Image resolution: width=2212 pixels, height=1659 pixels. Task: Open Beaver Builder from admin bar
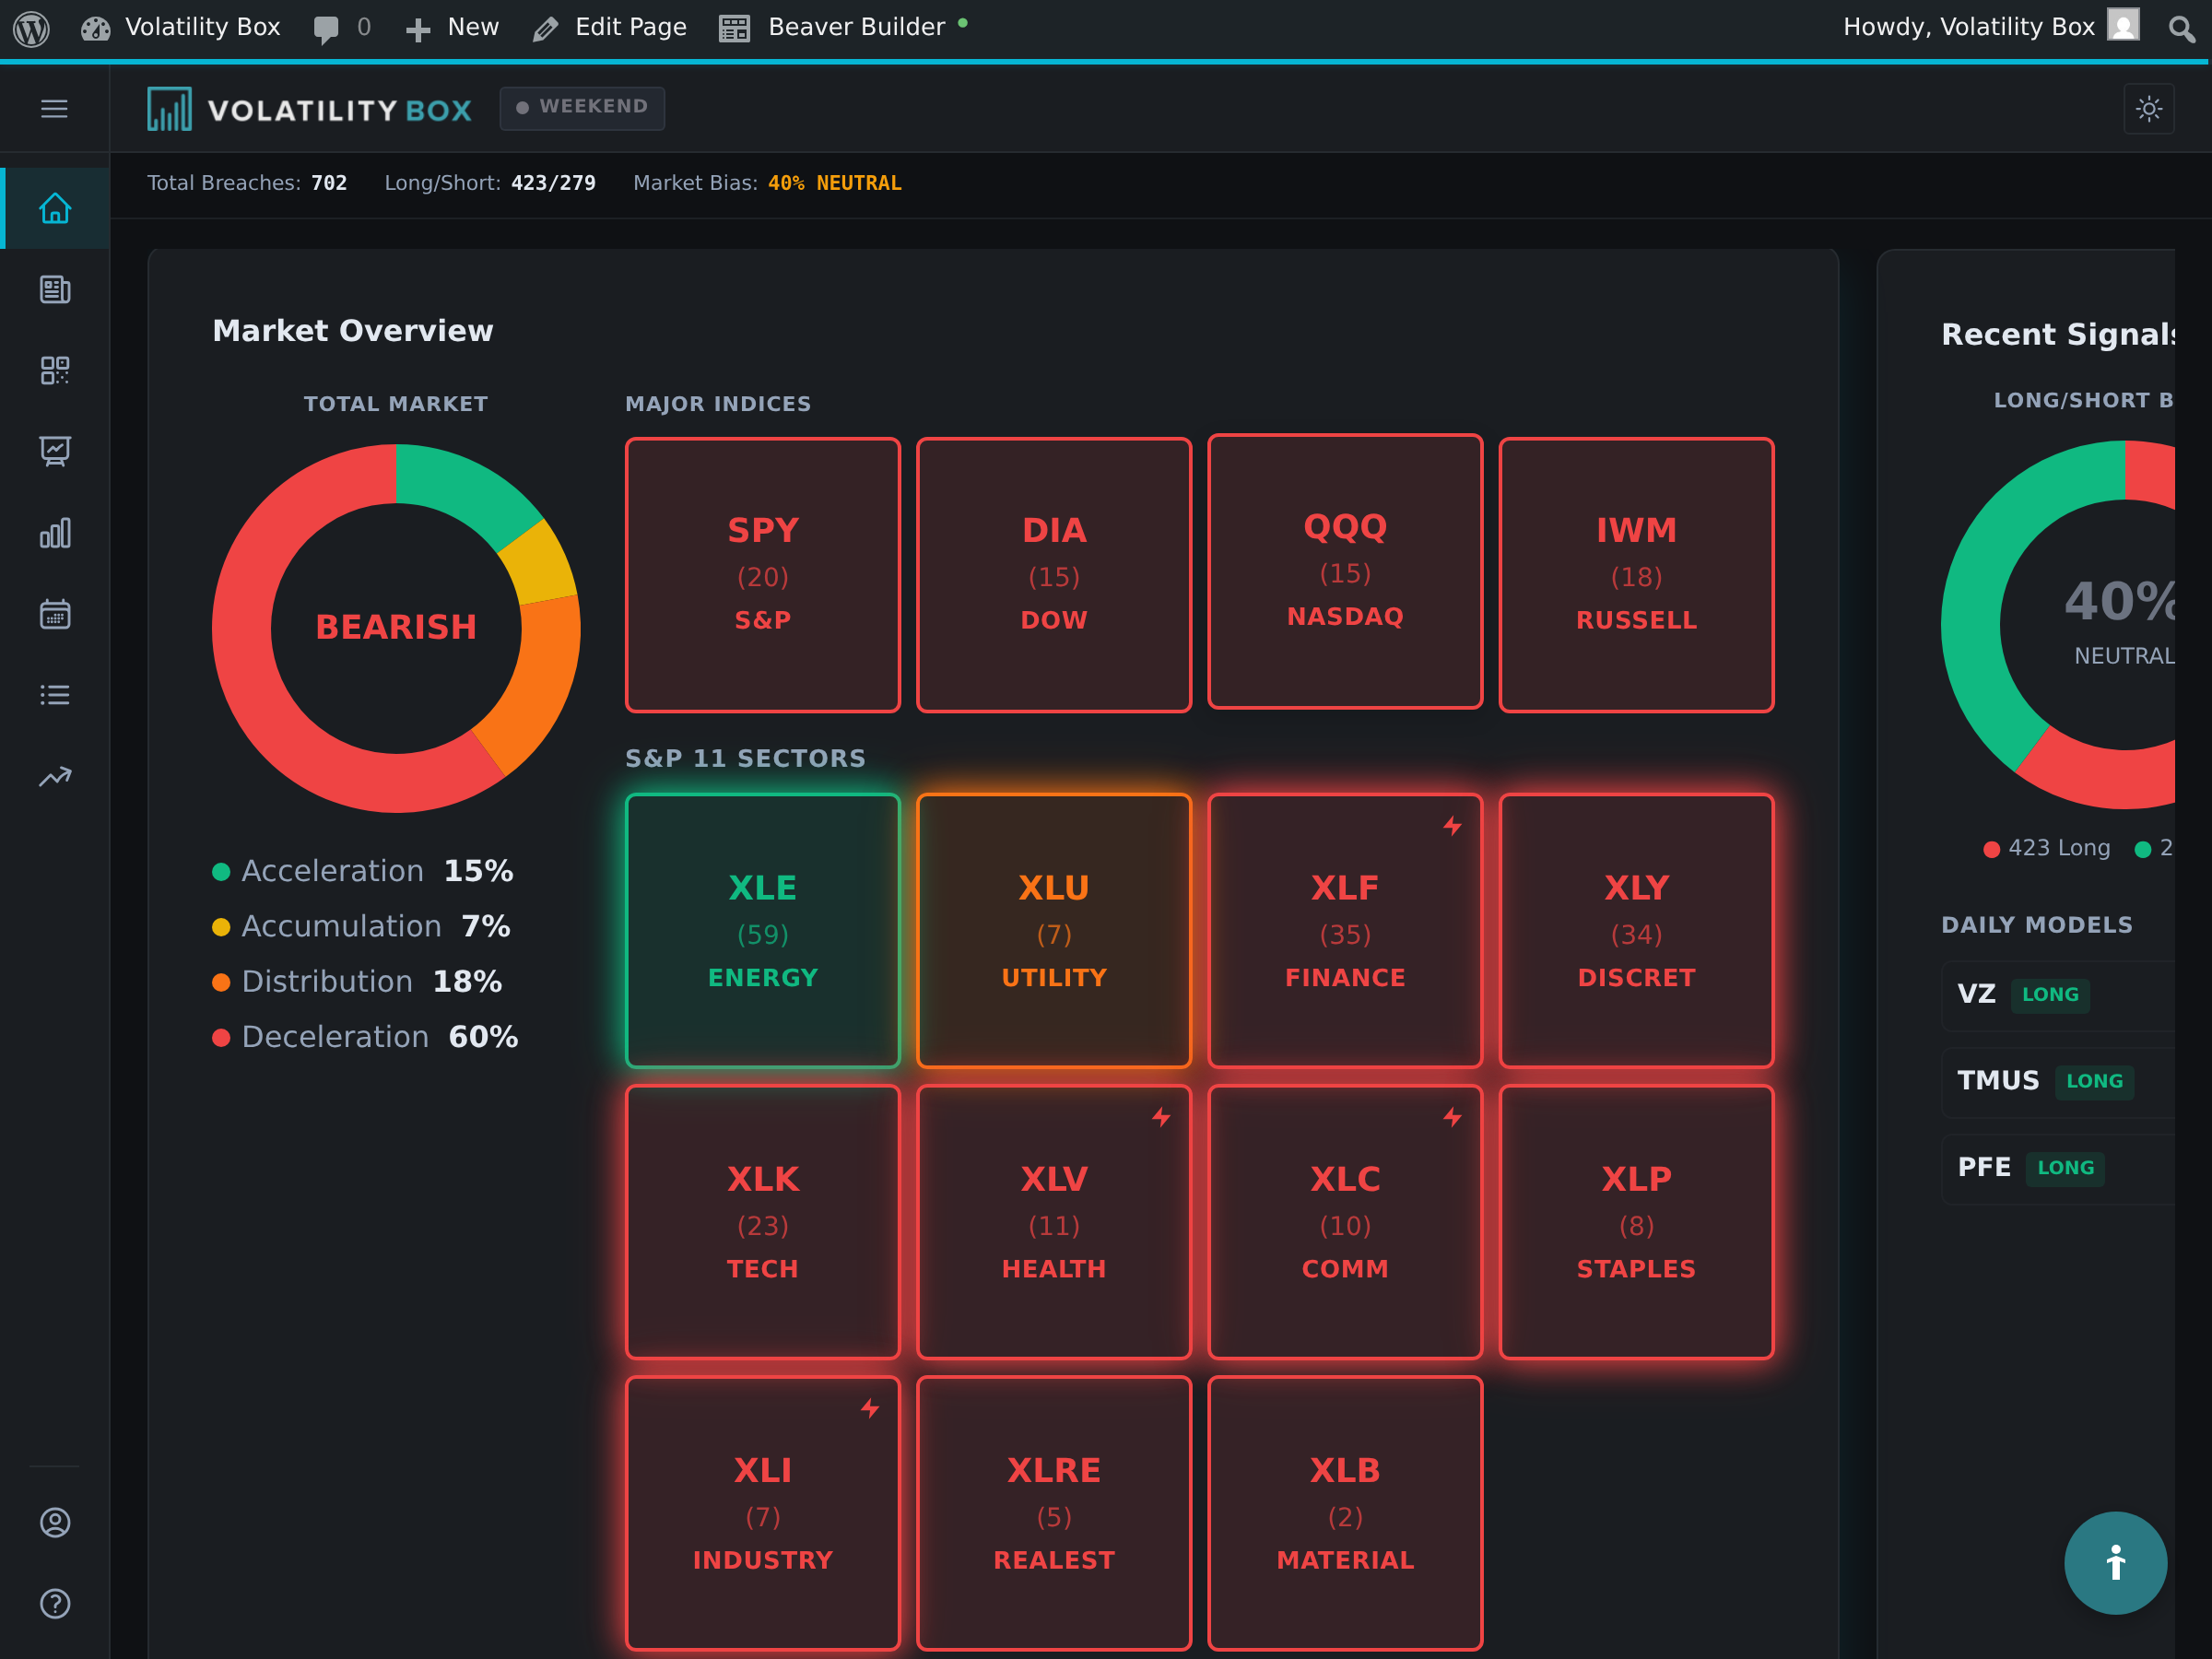click(843, 27)
